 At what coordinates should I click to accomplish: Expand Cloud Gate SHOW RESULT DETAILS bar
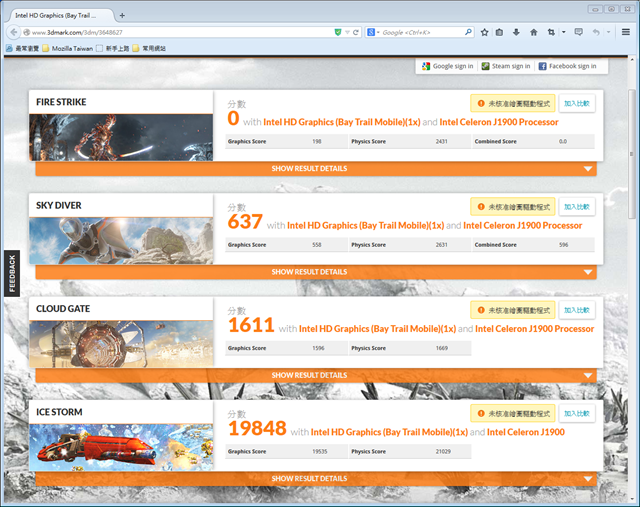316,375
